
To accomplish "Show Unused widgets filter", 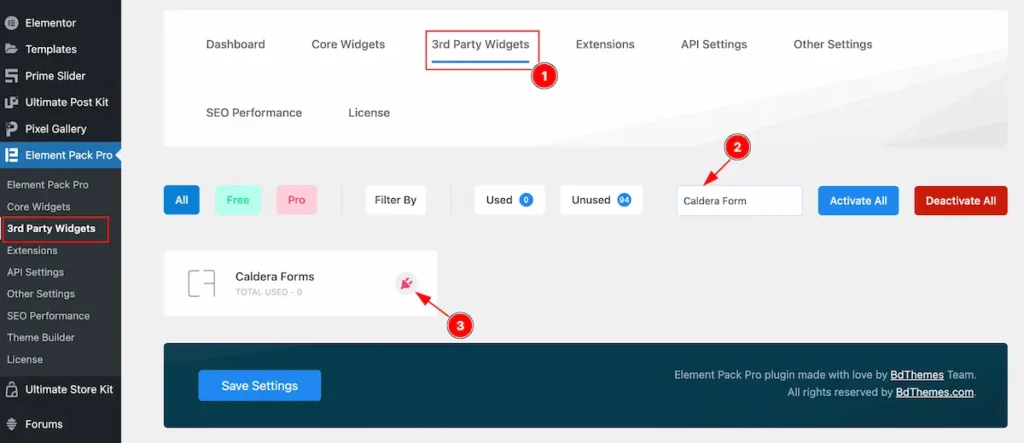I will click(600, 200).
